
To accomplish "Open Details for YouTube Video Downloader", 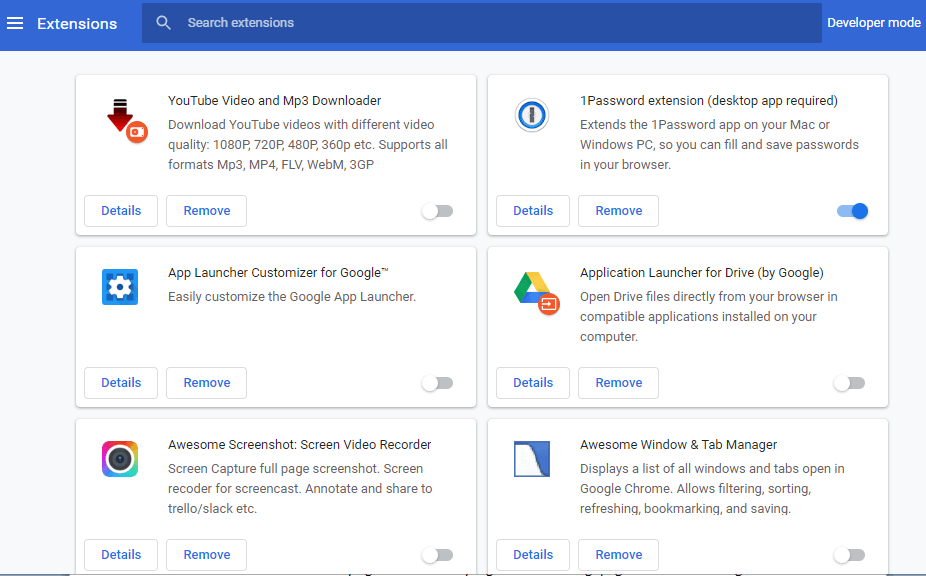I will 121,211.
